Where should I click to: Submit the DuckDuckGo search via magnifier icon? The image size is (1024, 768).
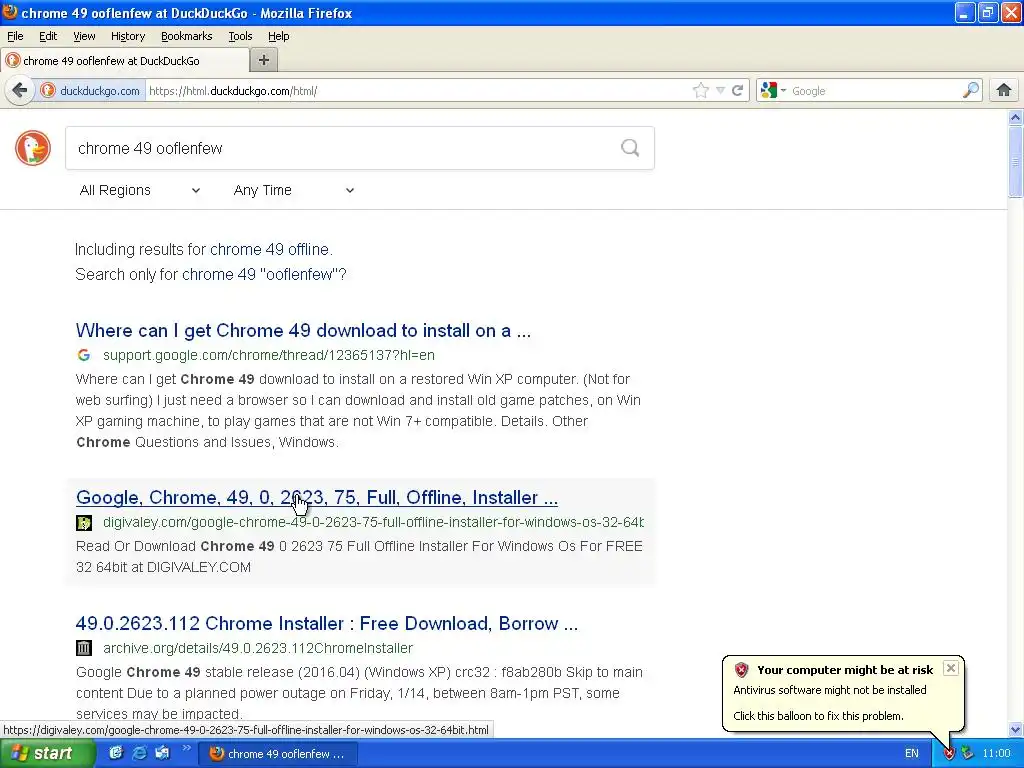(630, 148)
